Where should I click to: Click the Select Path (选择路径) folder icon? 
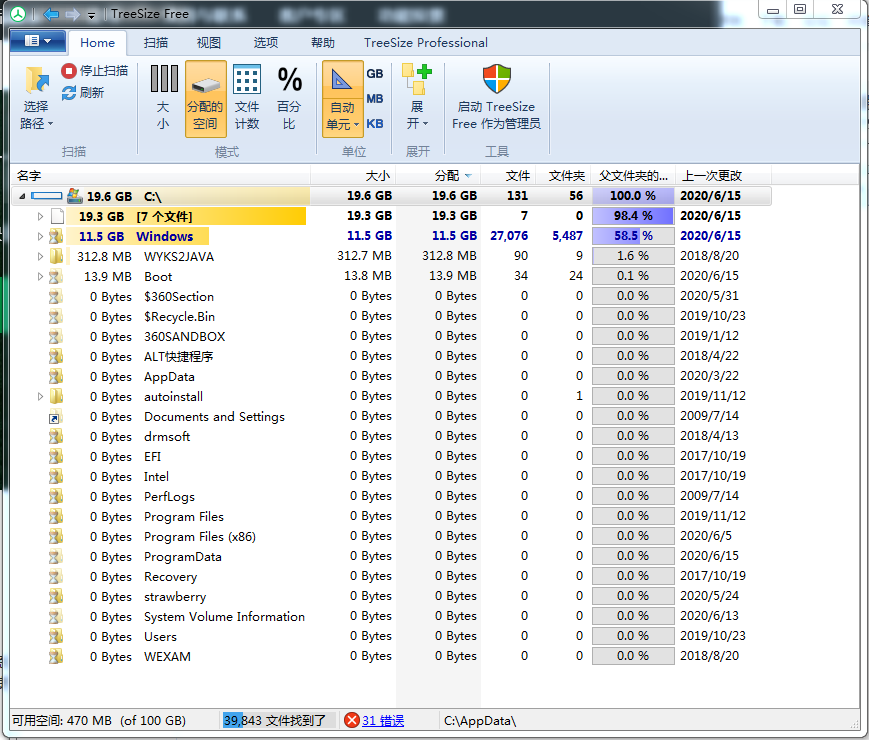[37, 81]
